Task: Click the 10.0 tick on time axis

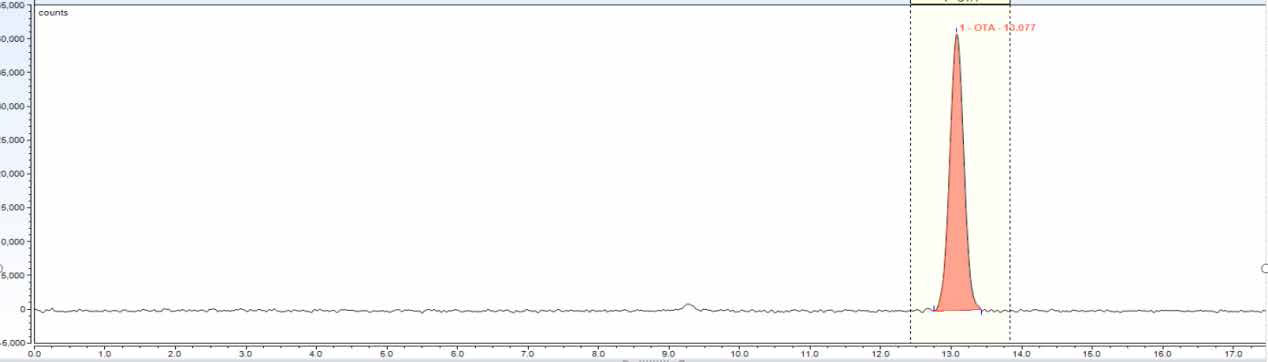Action: point(739,353)
